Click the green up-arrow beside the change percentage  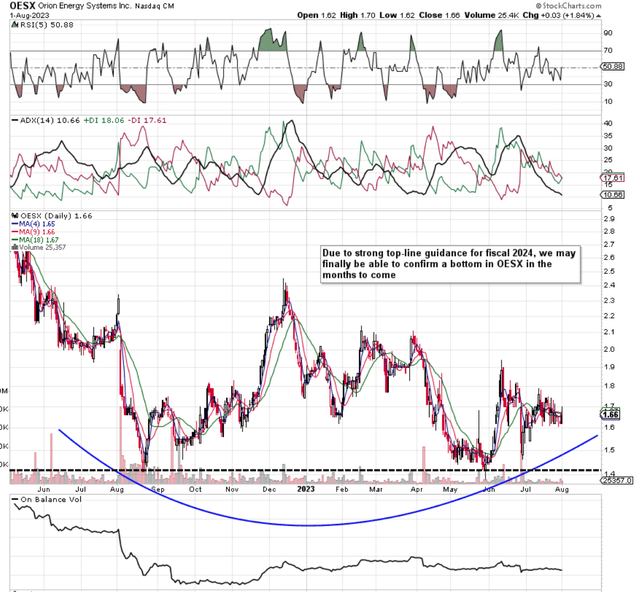598,16
